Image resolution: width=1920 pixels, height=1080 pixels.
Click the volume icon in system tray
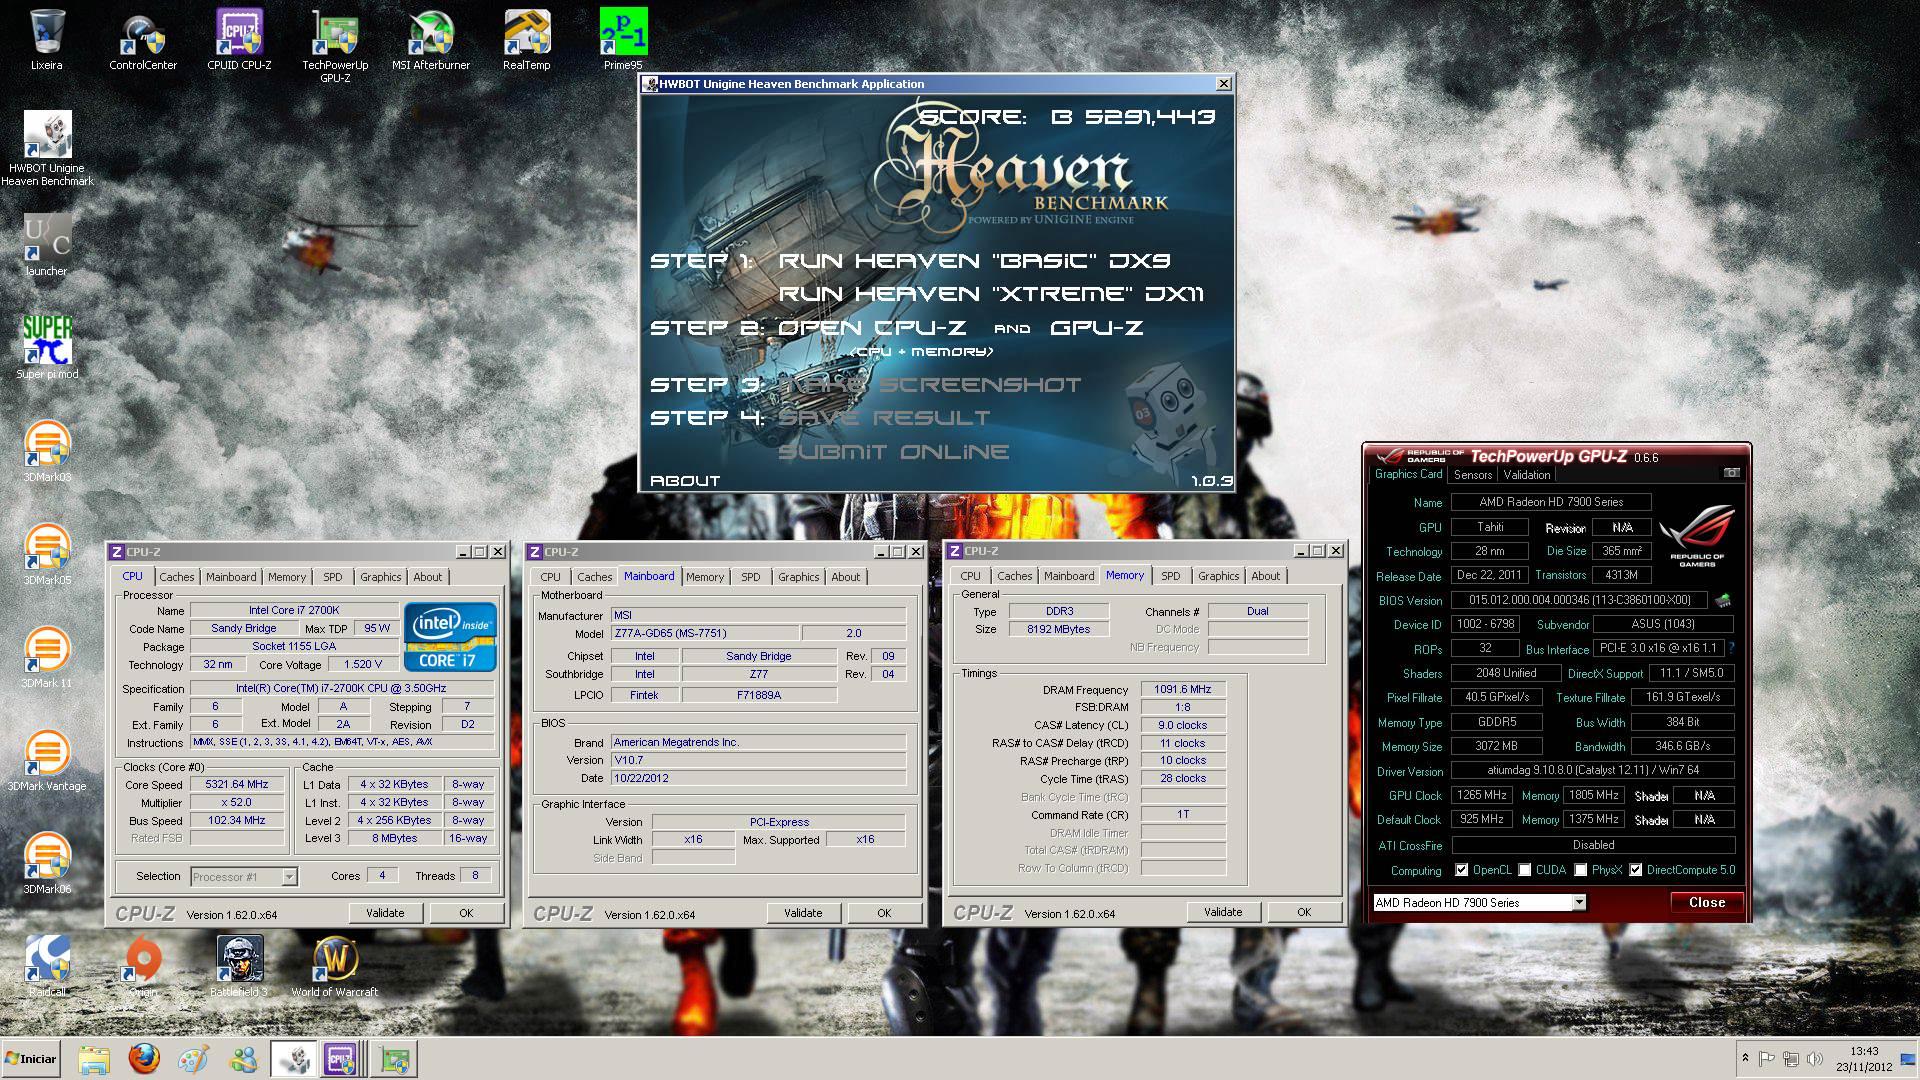(x=1815, y=1059)
